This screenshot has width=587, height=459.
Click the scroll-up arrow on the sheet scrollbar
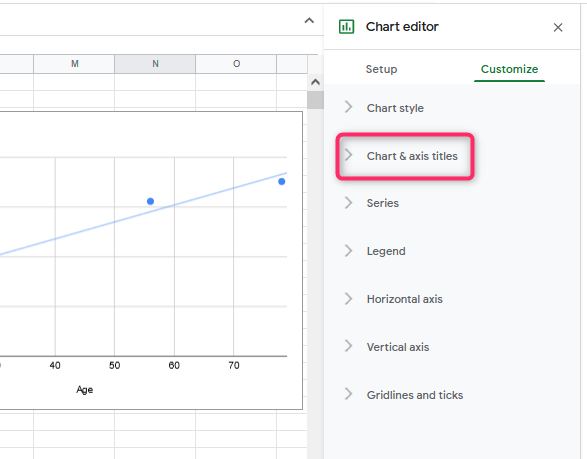(x=315, y=82)
